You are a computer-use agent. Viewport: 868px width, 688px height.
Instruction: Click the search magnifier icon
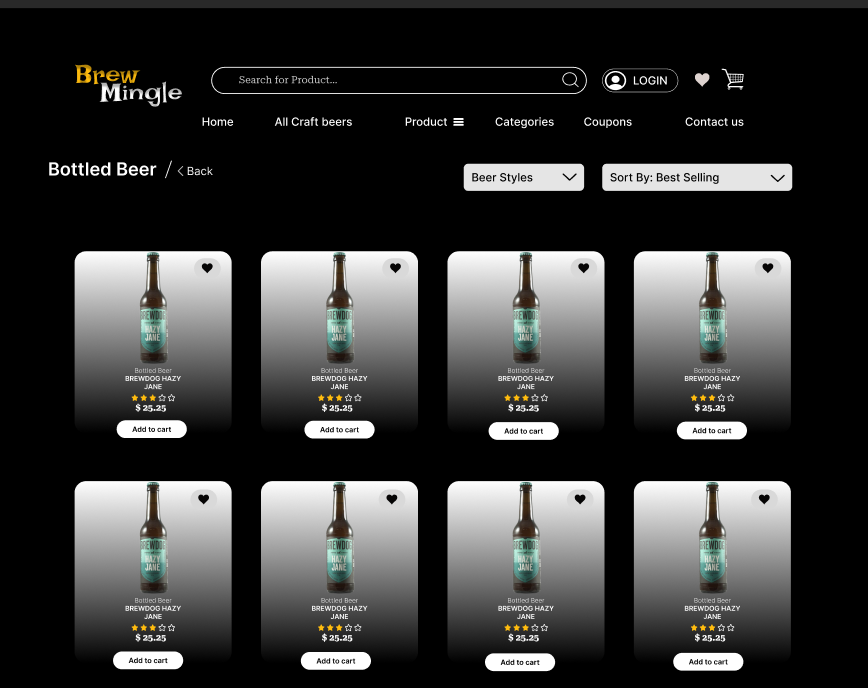[570, 80]
